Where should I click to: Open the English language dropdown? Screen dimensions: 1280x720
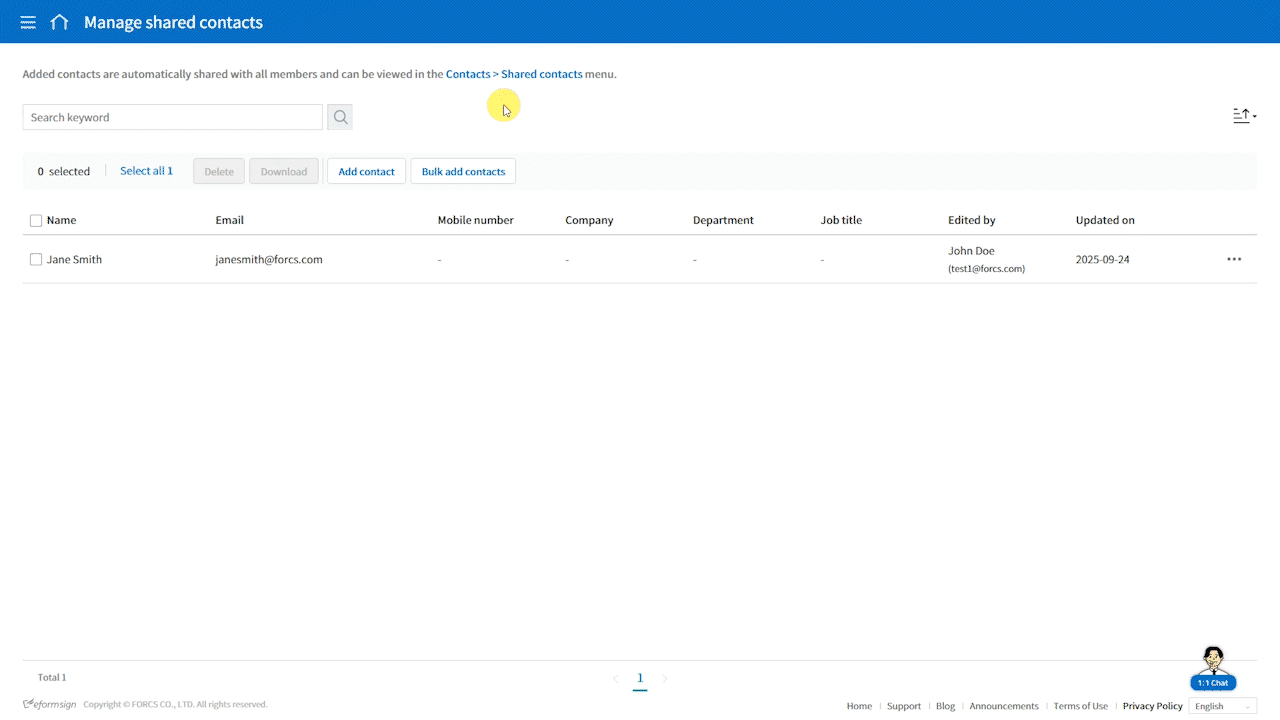tap(1222, 706)
